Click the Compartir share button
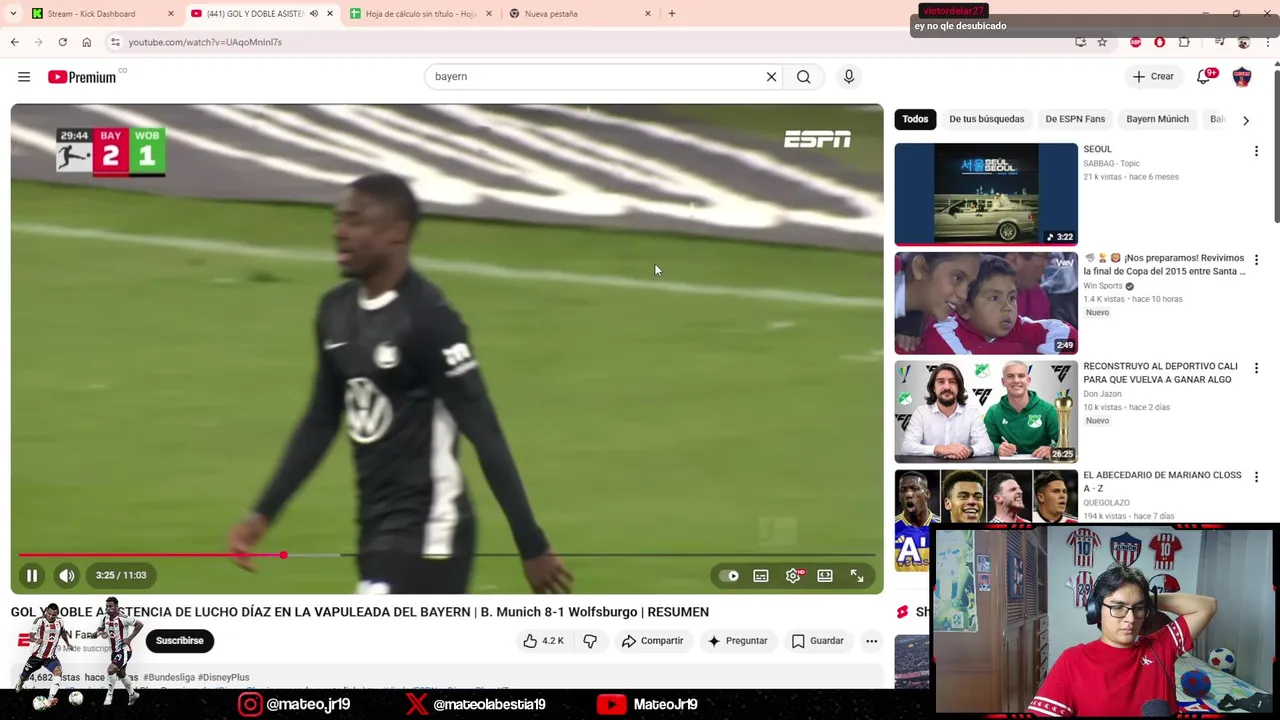Viewport: 1280px width, 720px height. (652, 641)
